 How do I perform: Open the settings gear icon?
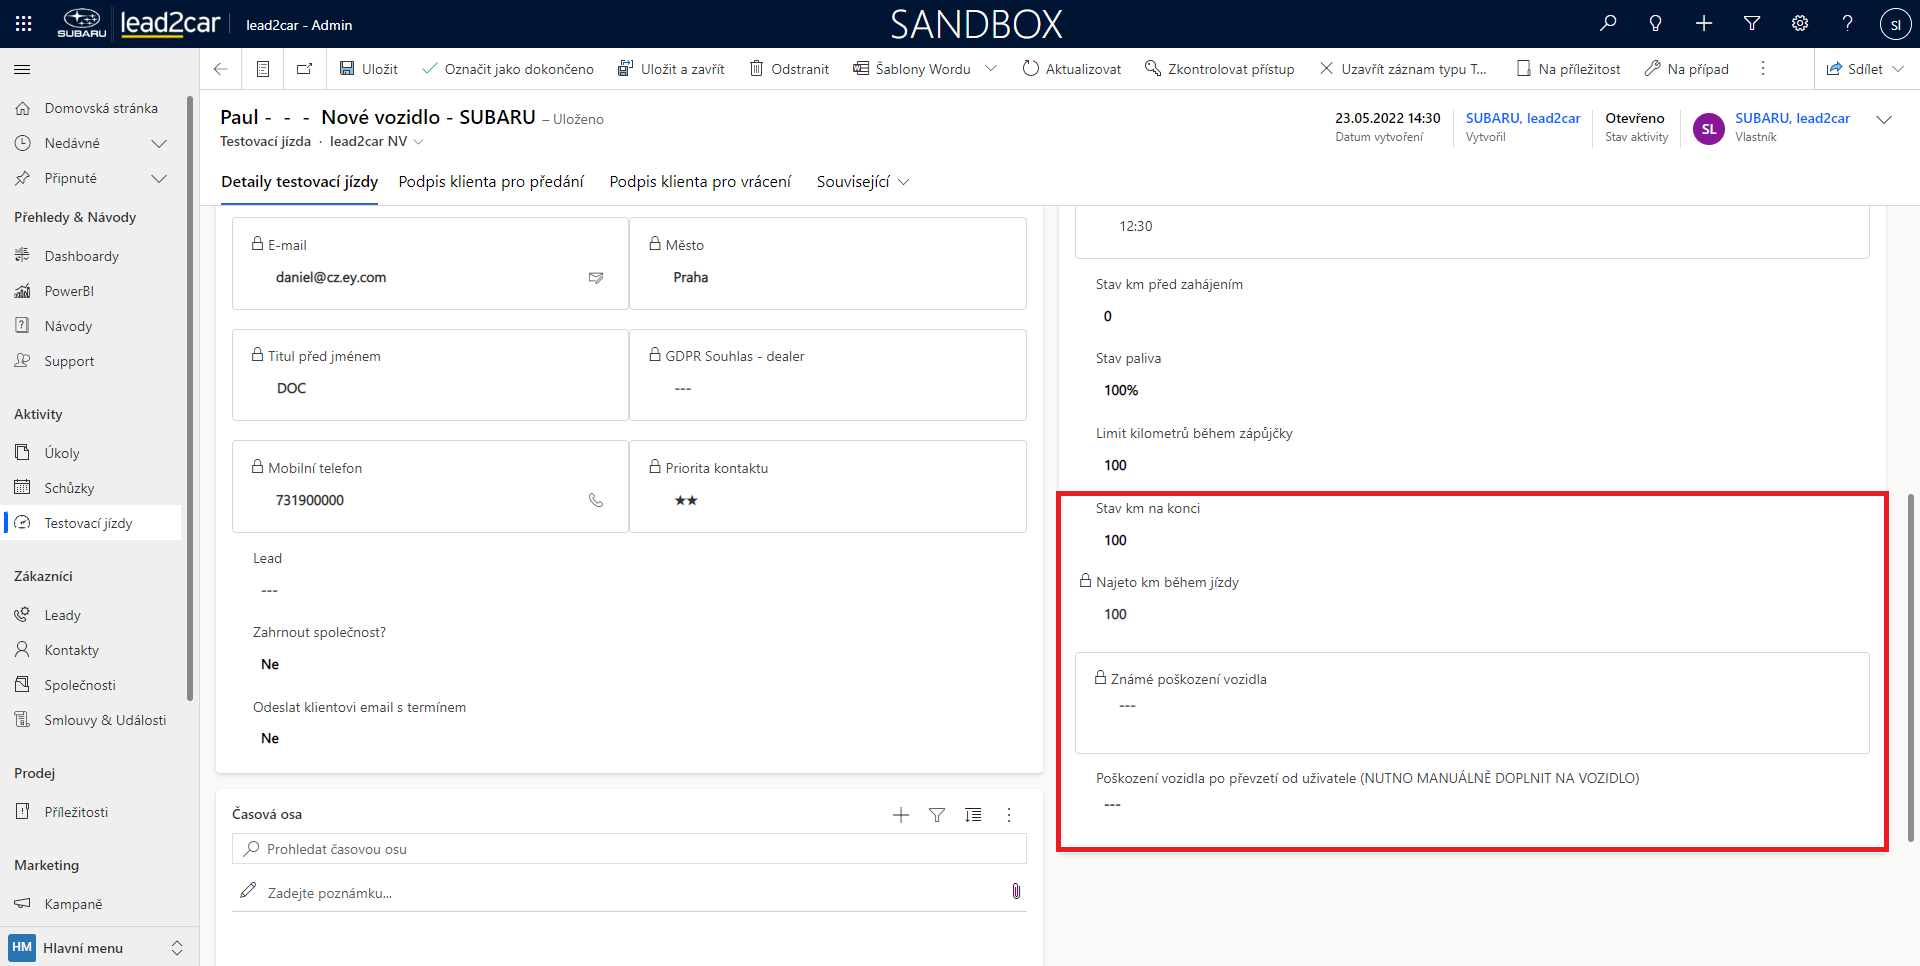(1800, 23)
